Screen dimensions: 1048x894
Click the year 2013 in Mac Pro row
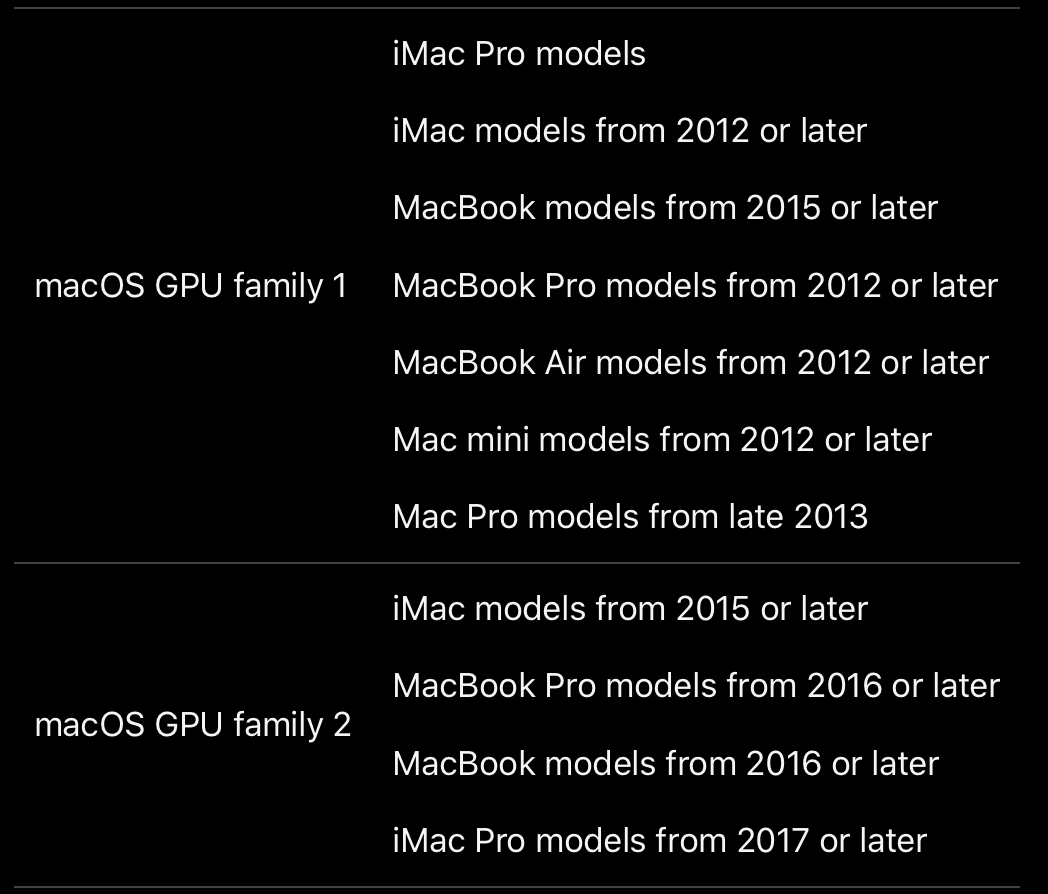[x=830, y=517]
